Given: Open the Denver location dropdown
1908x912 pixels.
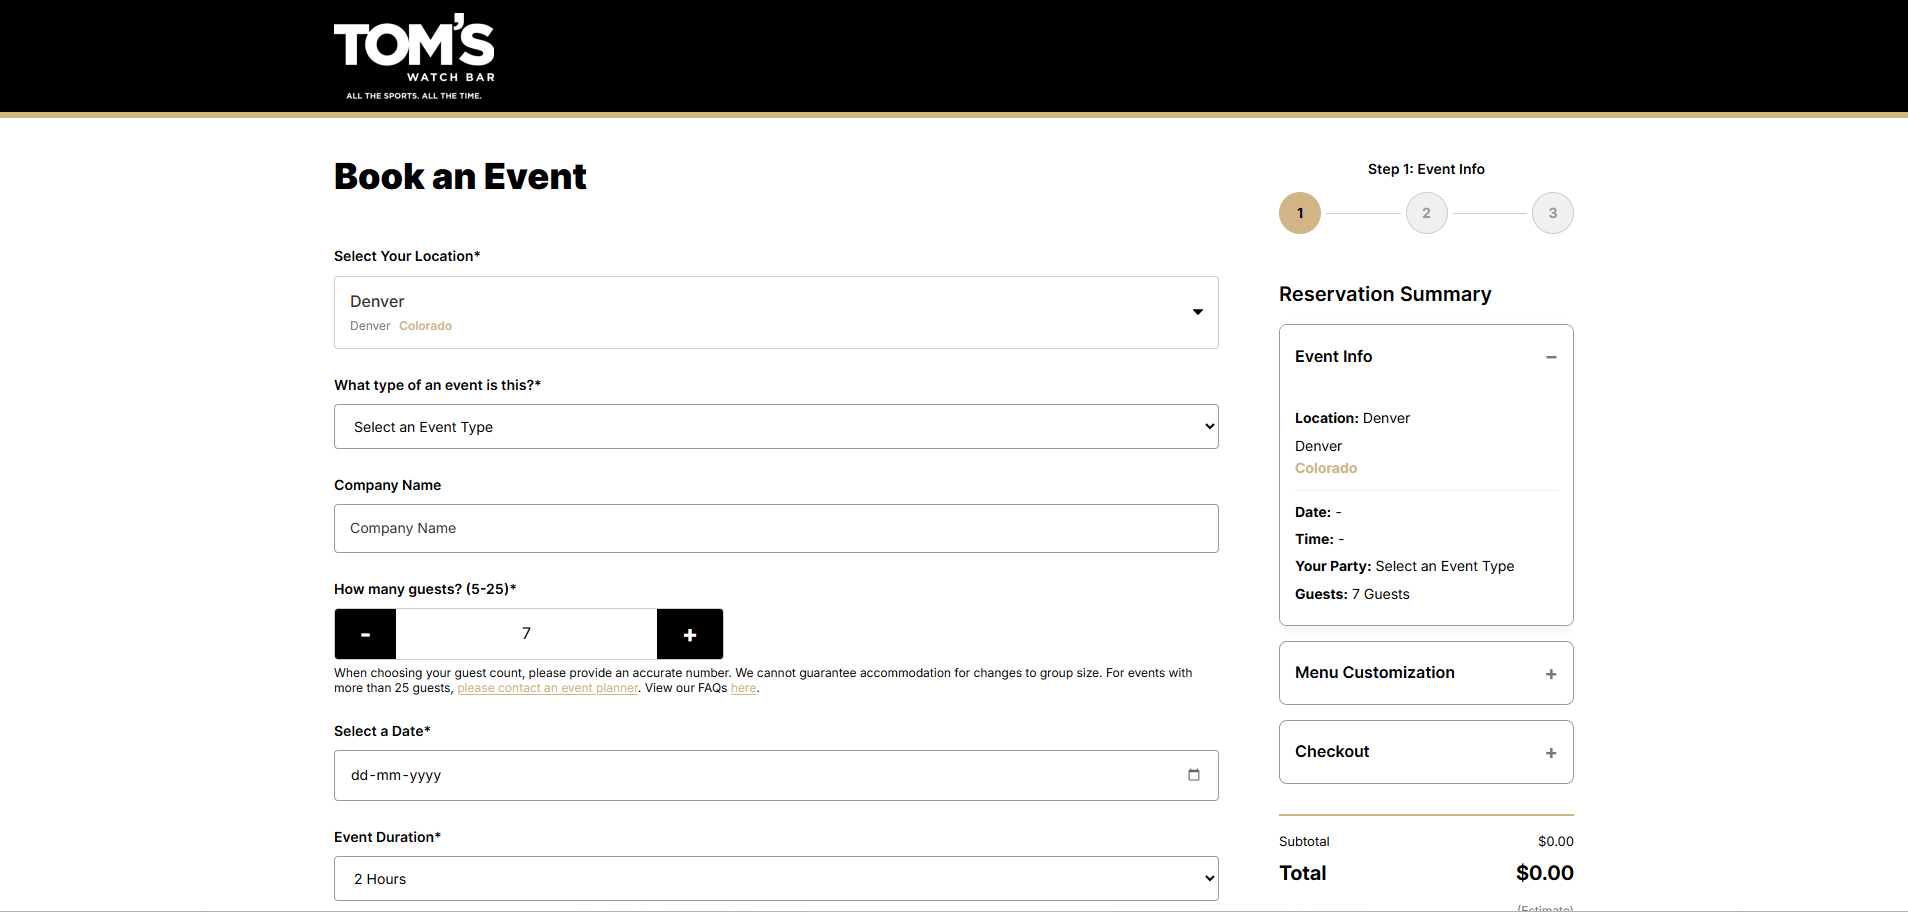Looking at the screenshot, I should (x=776, y=312).
